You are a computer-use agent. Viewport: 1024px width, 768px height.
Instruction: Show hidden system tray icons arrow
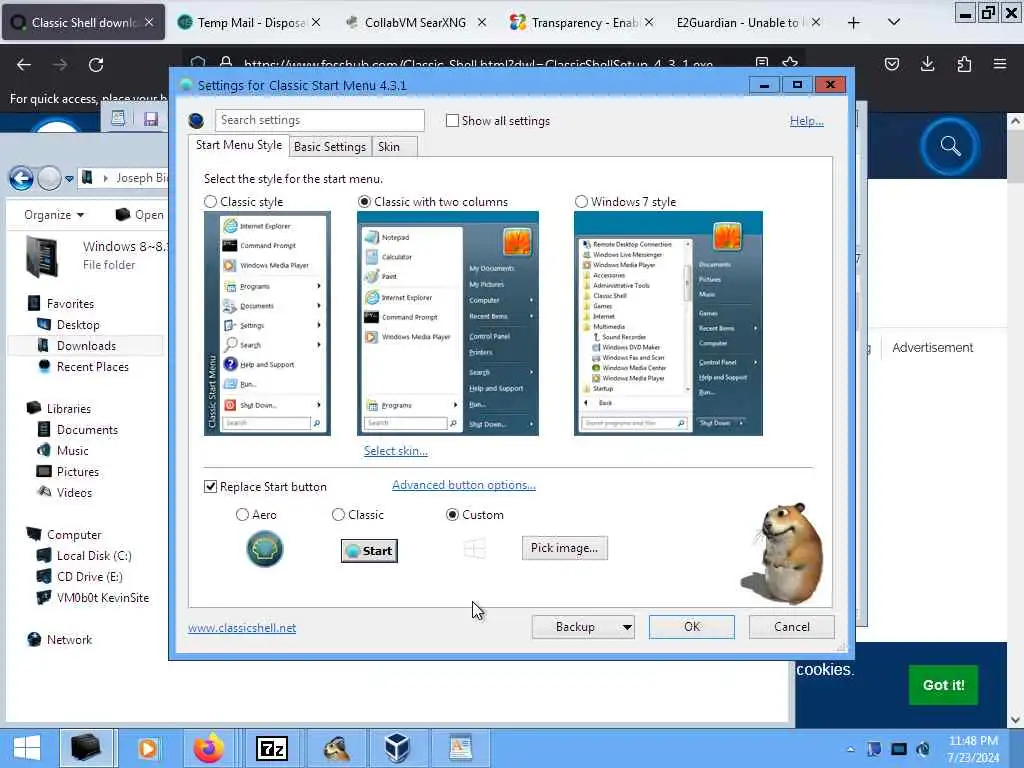[x=850, y=749]
